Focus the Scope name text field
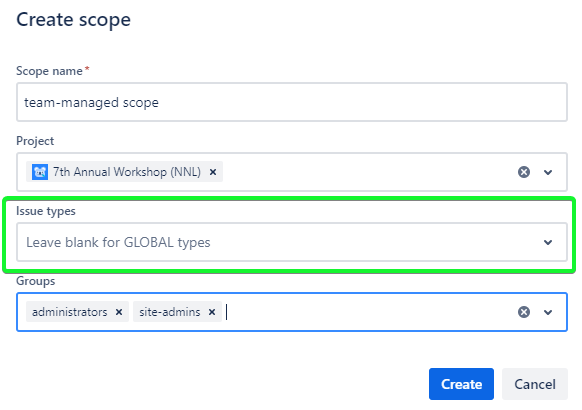582x410 pixels. [292, 102]
